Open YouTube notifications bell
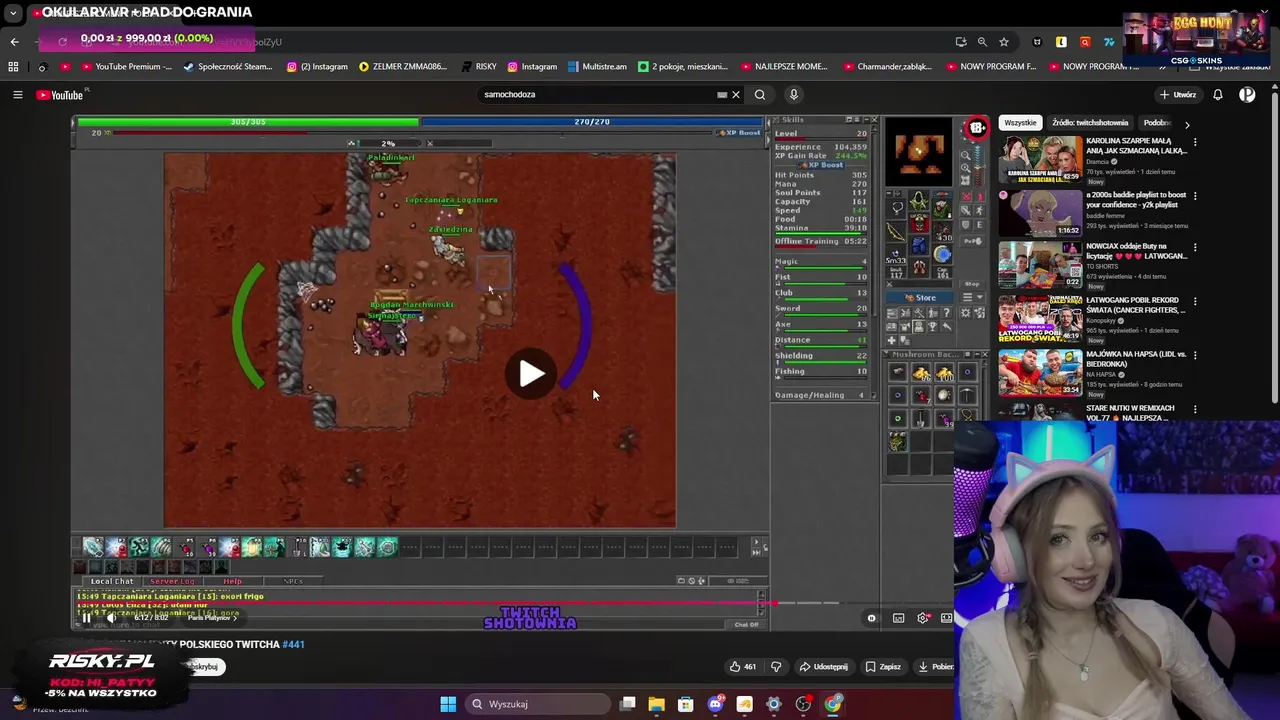Image resolution: width=1280 pixels, height=720 pixels. click(x=1218, y=95)
